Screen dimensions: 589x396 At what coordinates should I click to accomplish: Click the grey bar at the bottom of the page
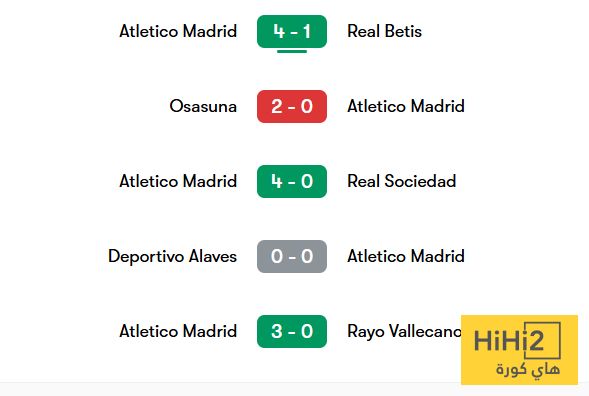tap(294, 389)
